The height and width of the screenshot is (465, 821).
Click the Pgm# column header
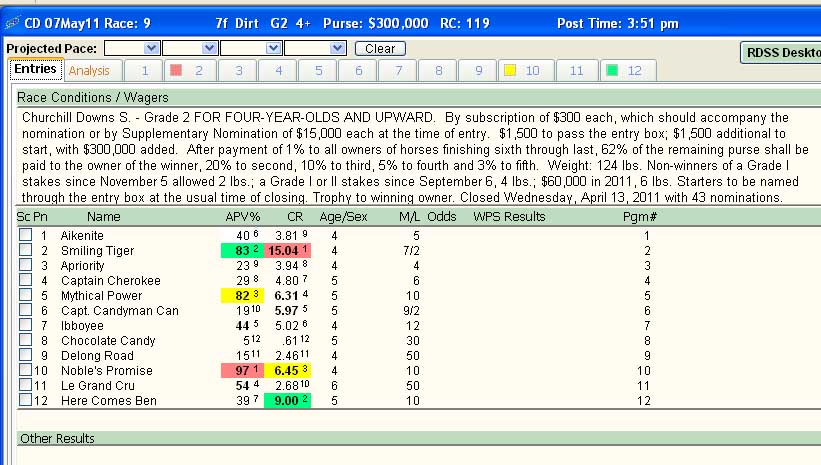pos(639,217)
